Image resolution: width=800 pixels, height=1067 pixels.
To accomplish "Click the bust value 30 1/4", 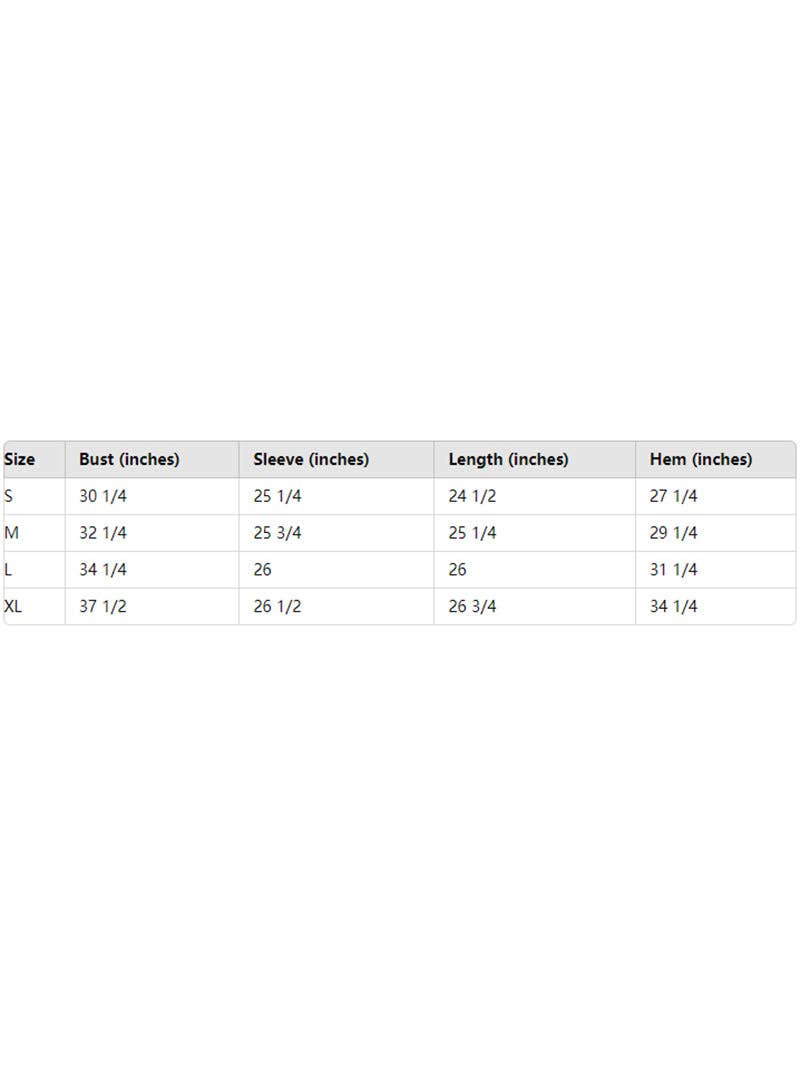I will [x=103, y=496].
